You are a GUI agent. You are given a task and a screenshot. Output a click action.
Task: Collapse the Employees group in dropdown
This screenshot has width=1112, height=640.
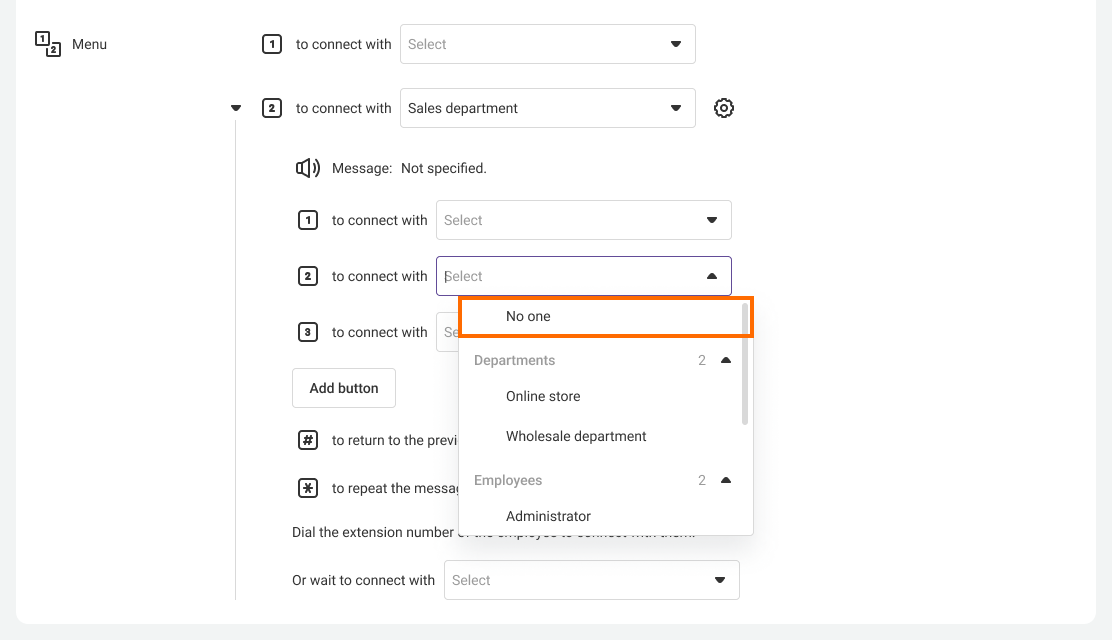point(726,480)
